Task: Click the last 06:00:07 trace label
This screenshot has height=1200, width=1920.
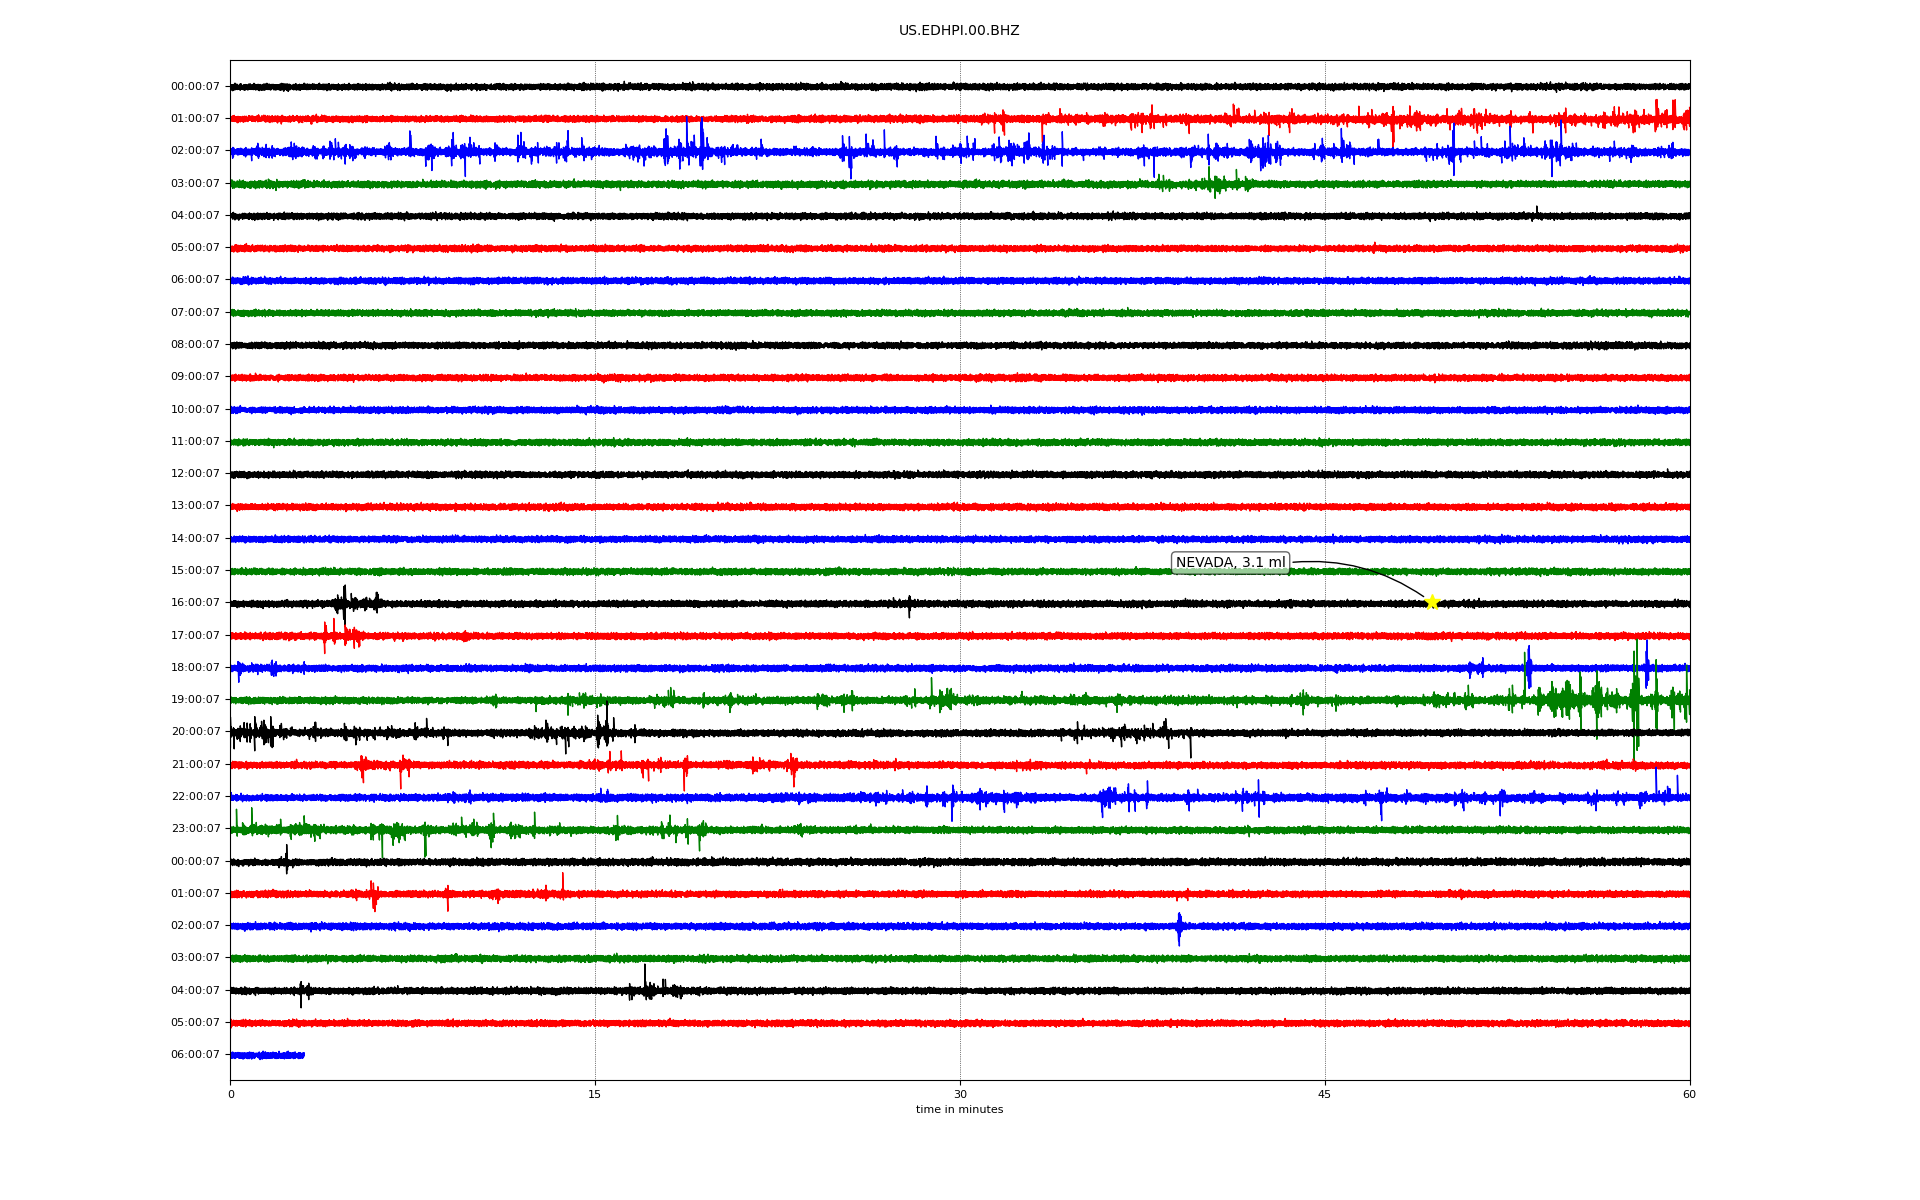Action: click(195, 1055)
